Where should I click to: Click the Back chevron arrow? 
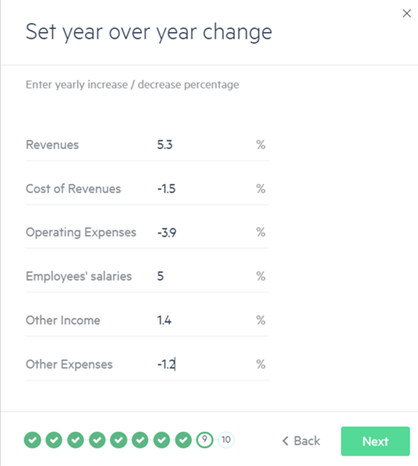285,441
